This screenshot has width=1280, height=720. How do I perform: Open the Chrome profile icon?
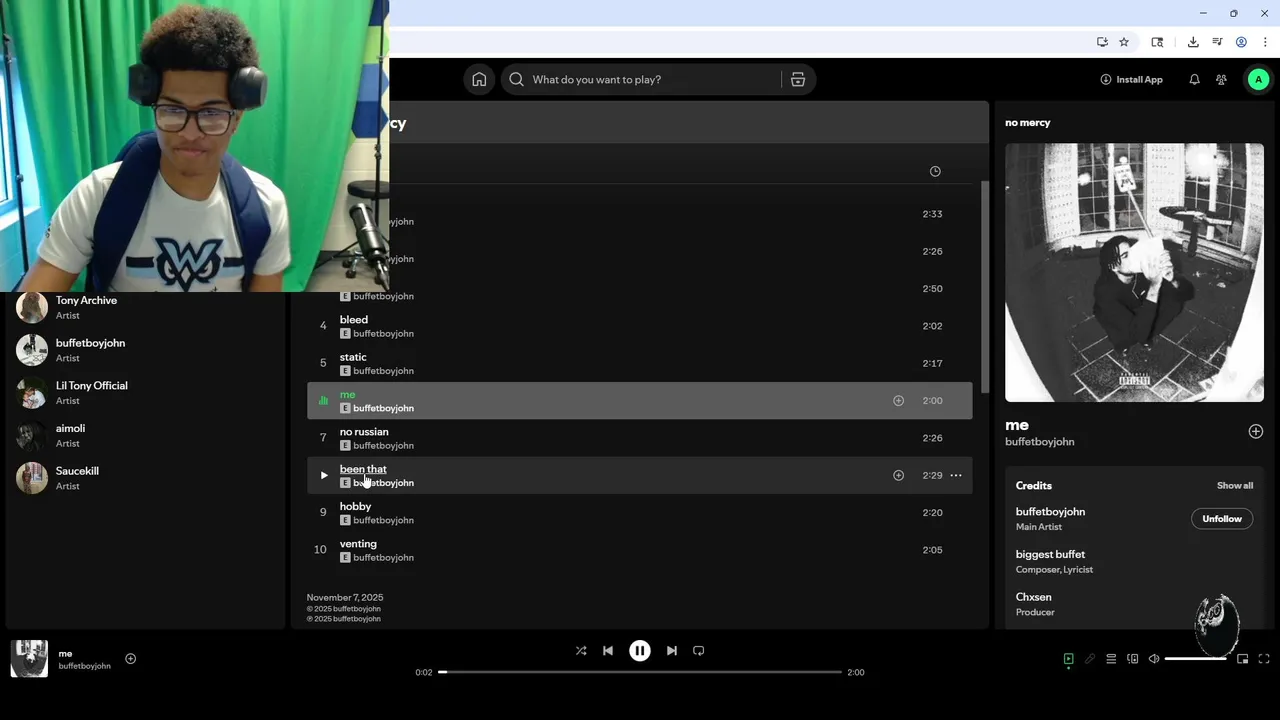pos(1241,42)
